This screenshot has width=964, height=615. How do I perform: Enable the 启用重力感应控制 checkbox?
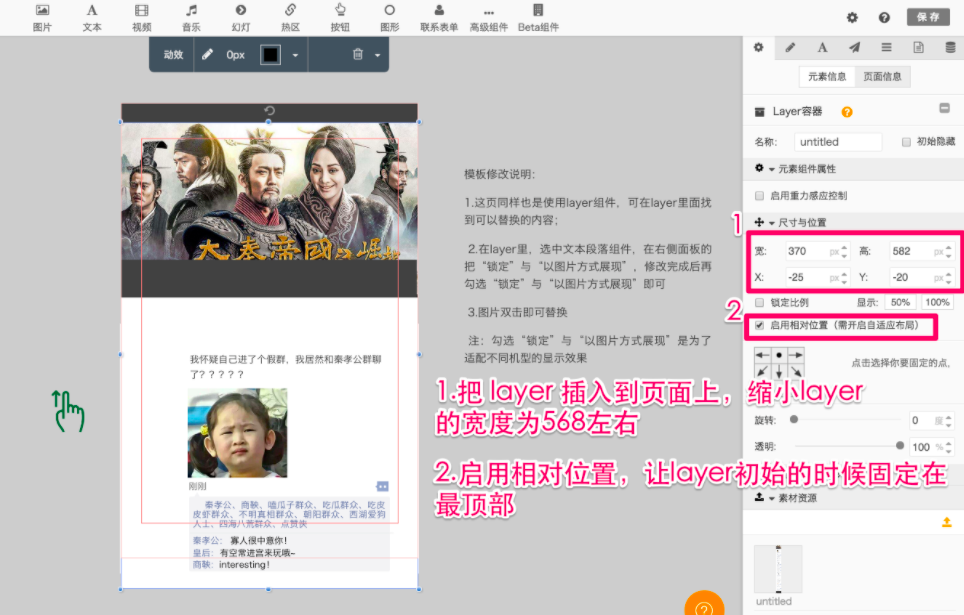[x=760, y=196]
